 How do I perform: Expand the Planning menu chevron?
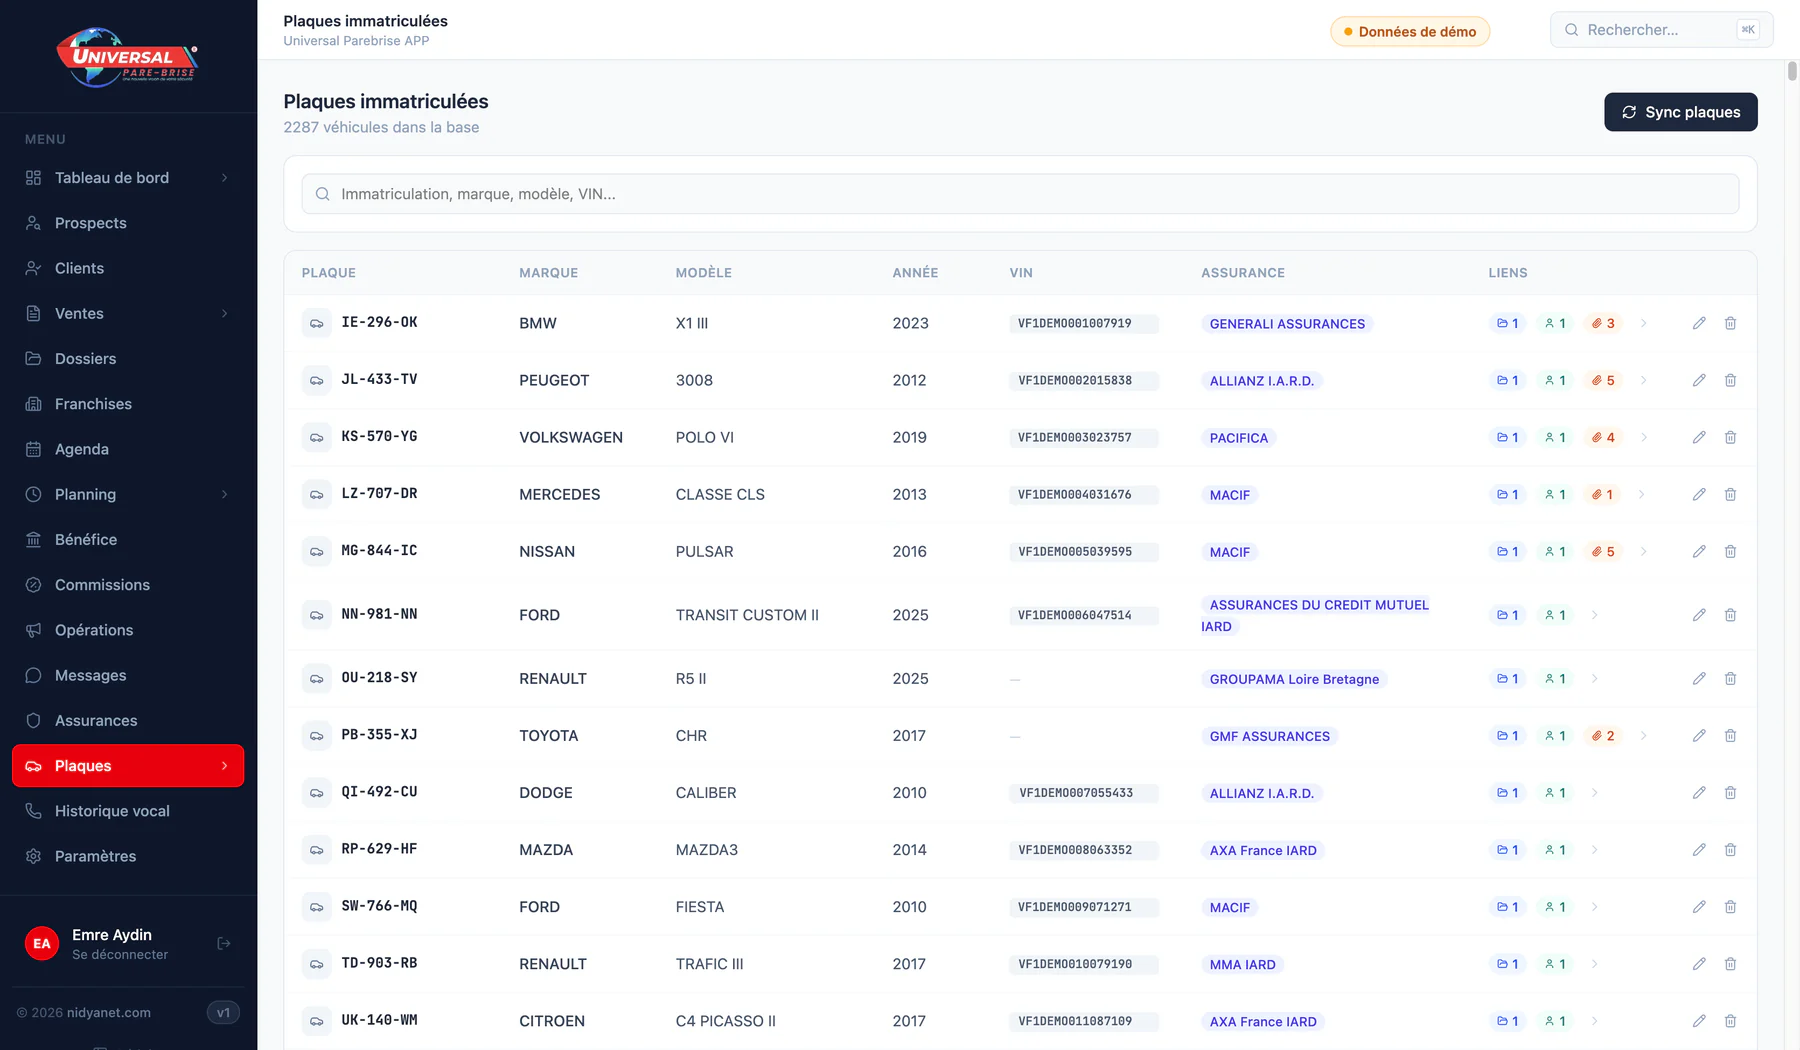224,494
